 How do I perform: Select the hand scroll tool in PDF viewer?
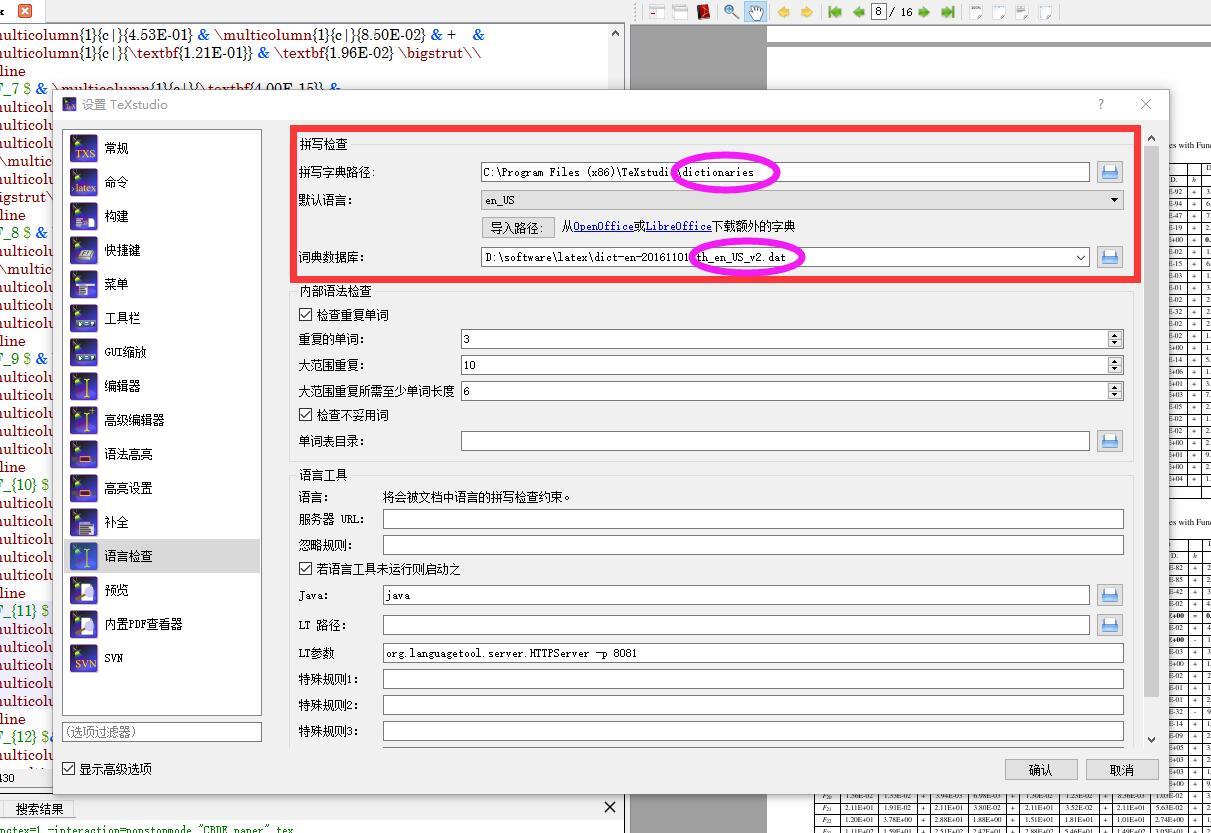[756, 12]
